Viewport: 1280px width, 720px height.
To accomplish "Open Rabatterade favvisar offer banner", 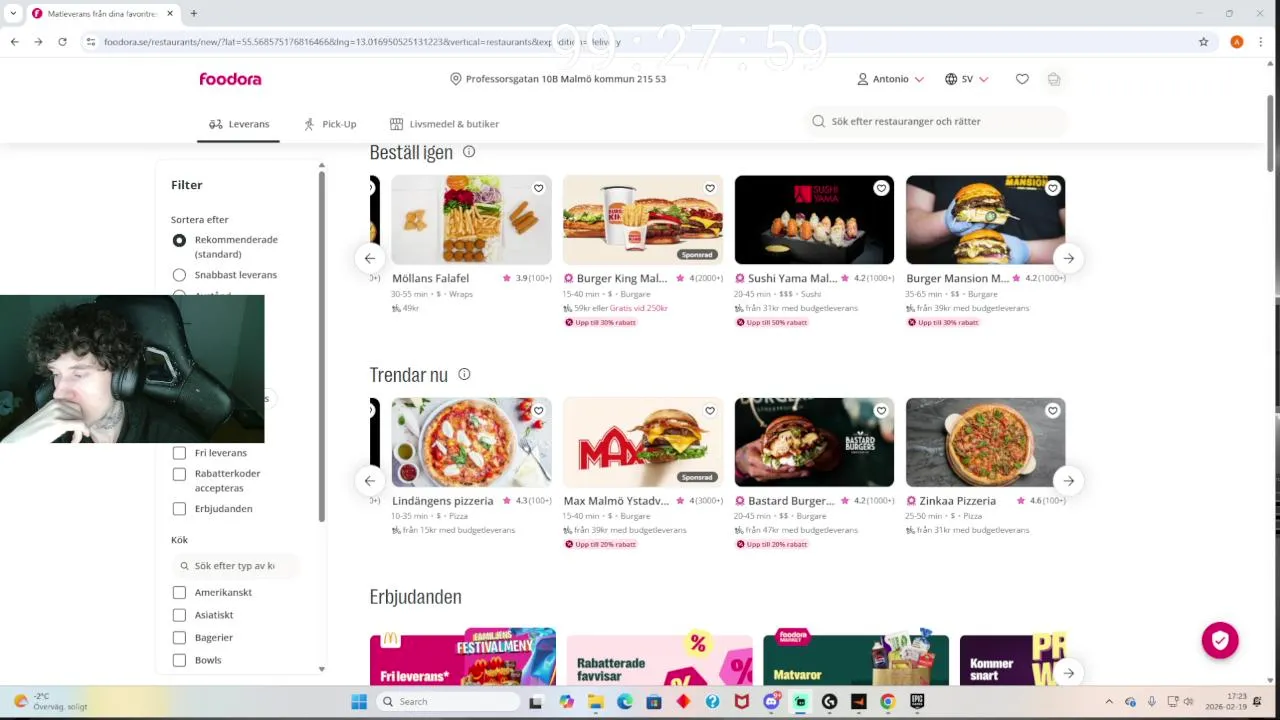I will [x=660, y=659].
